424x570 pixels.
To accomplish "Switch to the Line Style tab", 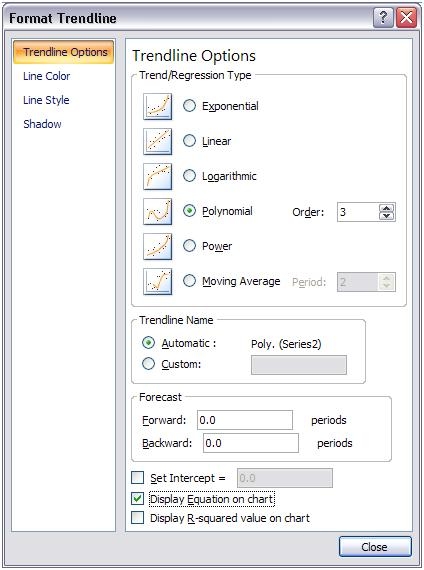I will pos(46,100).
